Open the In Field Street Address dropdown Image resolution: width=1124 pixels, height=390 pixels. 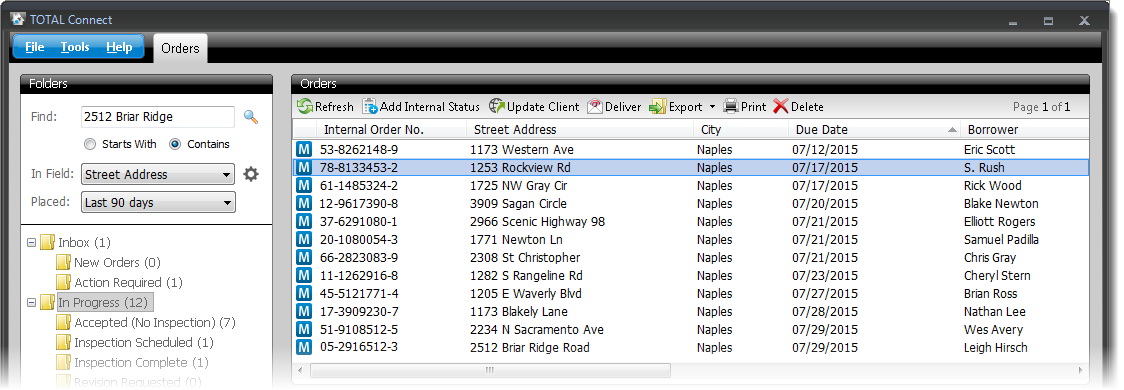[158, 174]
